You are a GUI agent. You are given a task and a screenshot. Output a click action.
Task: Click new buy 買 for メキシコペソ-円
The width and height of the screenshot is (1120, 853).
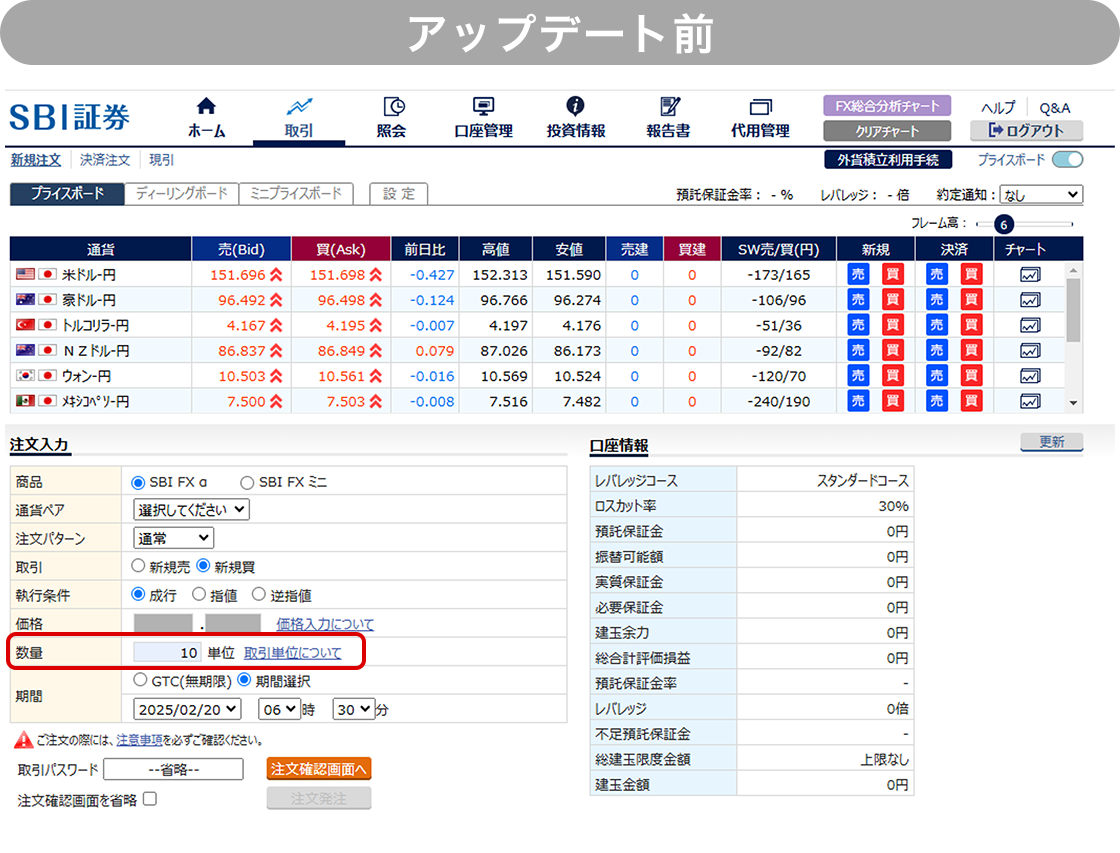(x=893, y=401)
